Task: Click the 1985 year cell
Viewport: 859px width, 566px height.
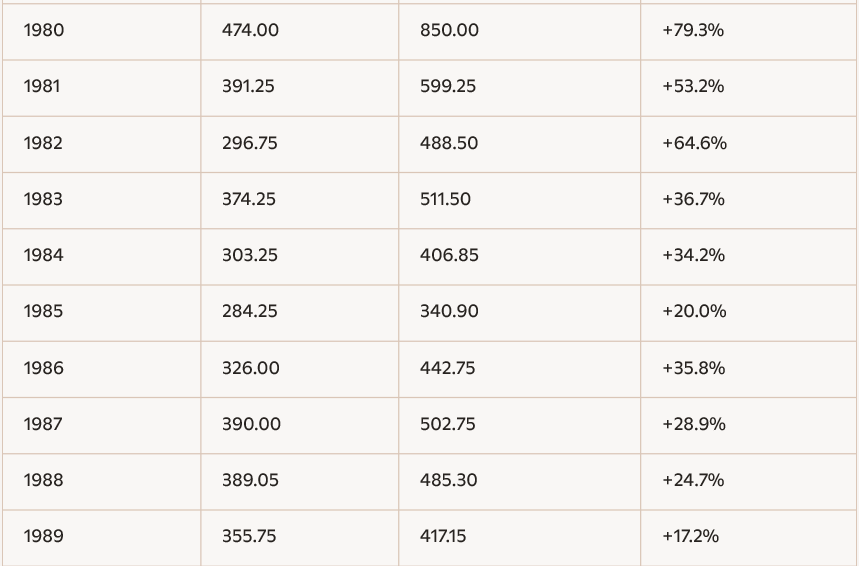Action: coord(43,311)
